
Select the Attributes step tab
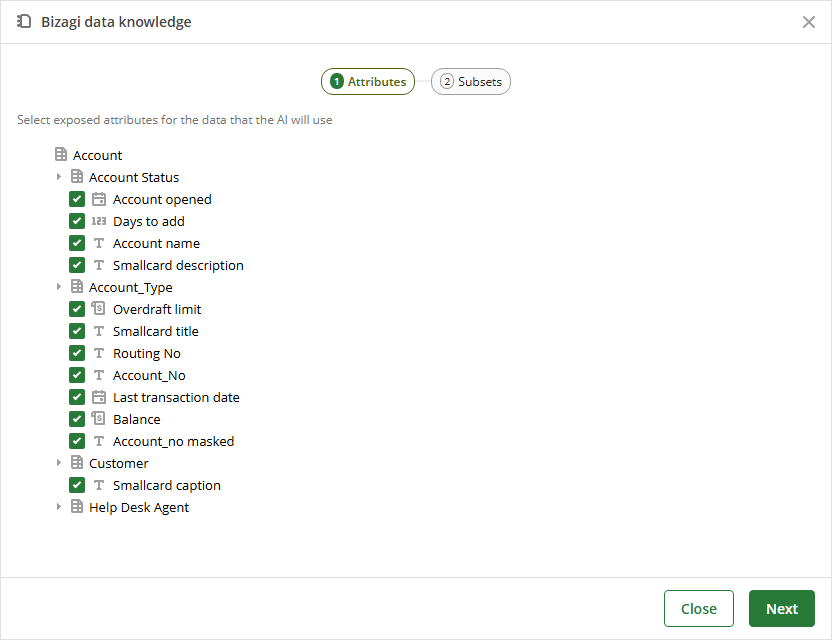[x=368, y=82]
